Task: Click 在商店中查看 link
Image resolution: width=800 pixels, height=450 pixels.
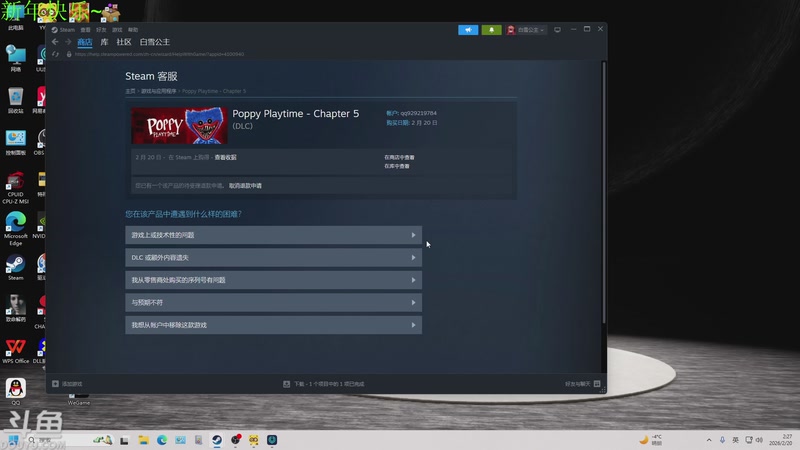Action: point(399,157)
